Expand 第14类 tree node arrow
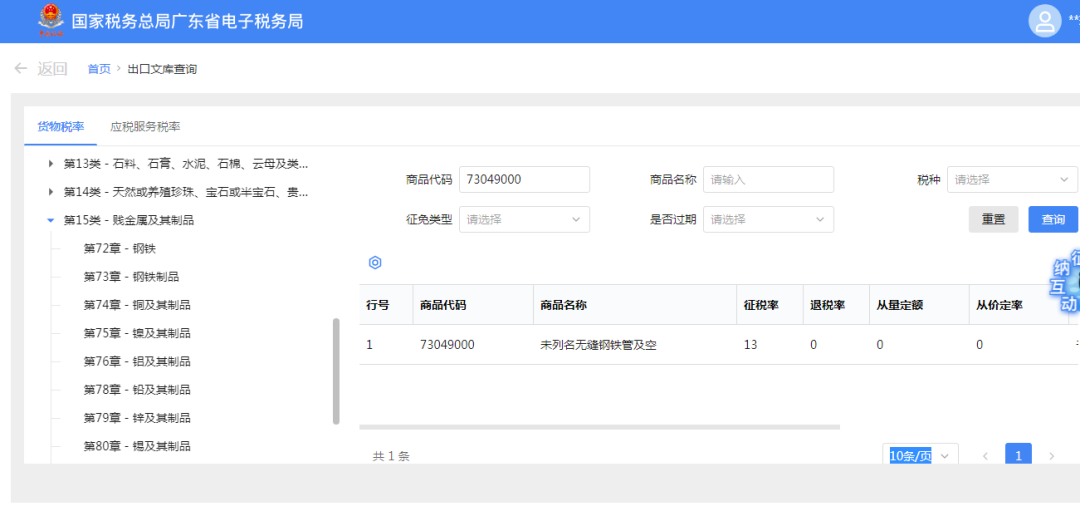 pyautogui.click(x=51, y=191)
